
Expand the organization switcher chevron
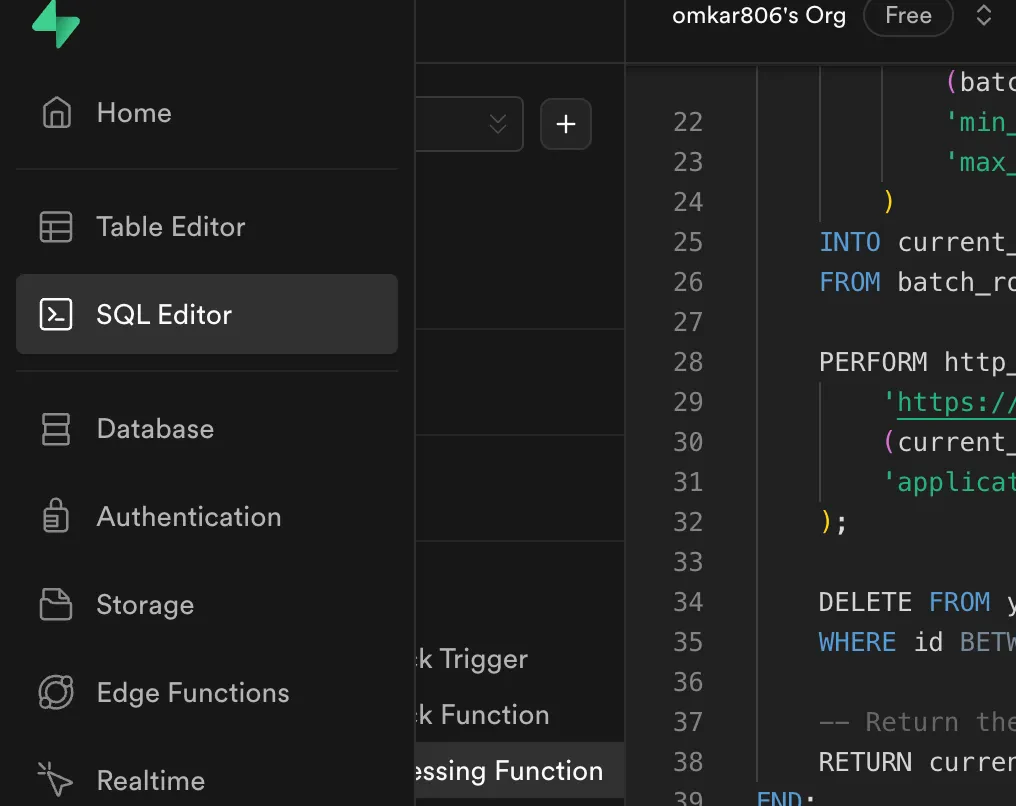984,16
